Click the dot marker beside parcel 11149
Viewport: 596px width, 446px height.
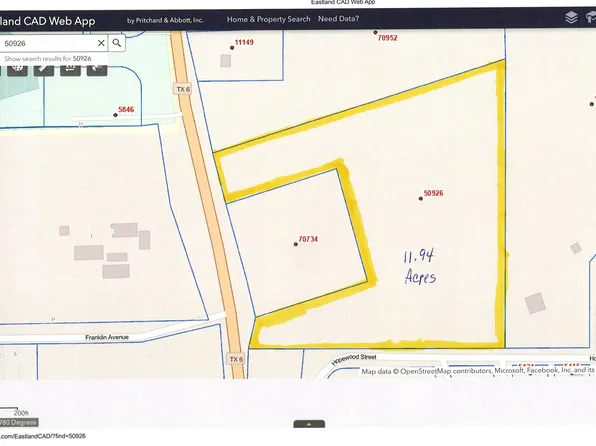pos(232,48)
